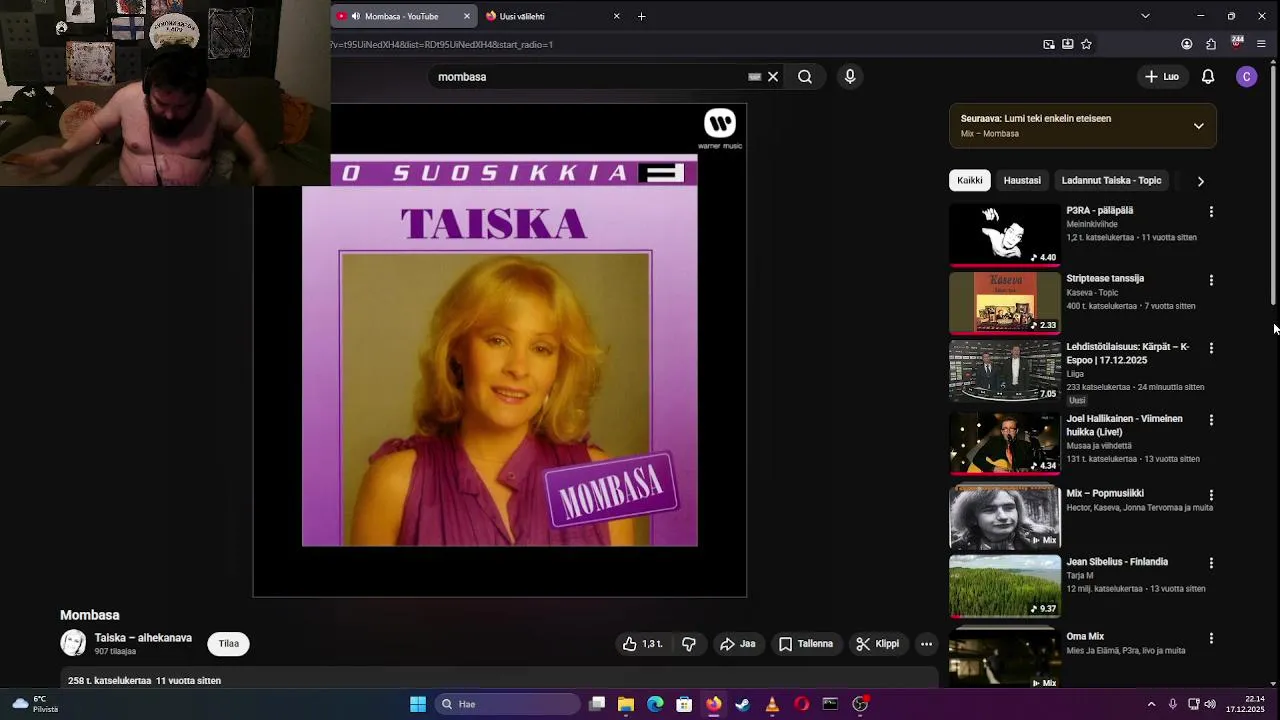The width and height of the screenshot is (1280, 720).
Task: Click the YouTube search input field
Action: tap(590, 77)
